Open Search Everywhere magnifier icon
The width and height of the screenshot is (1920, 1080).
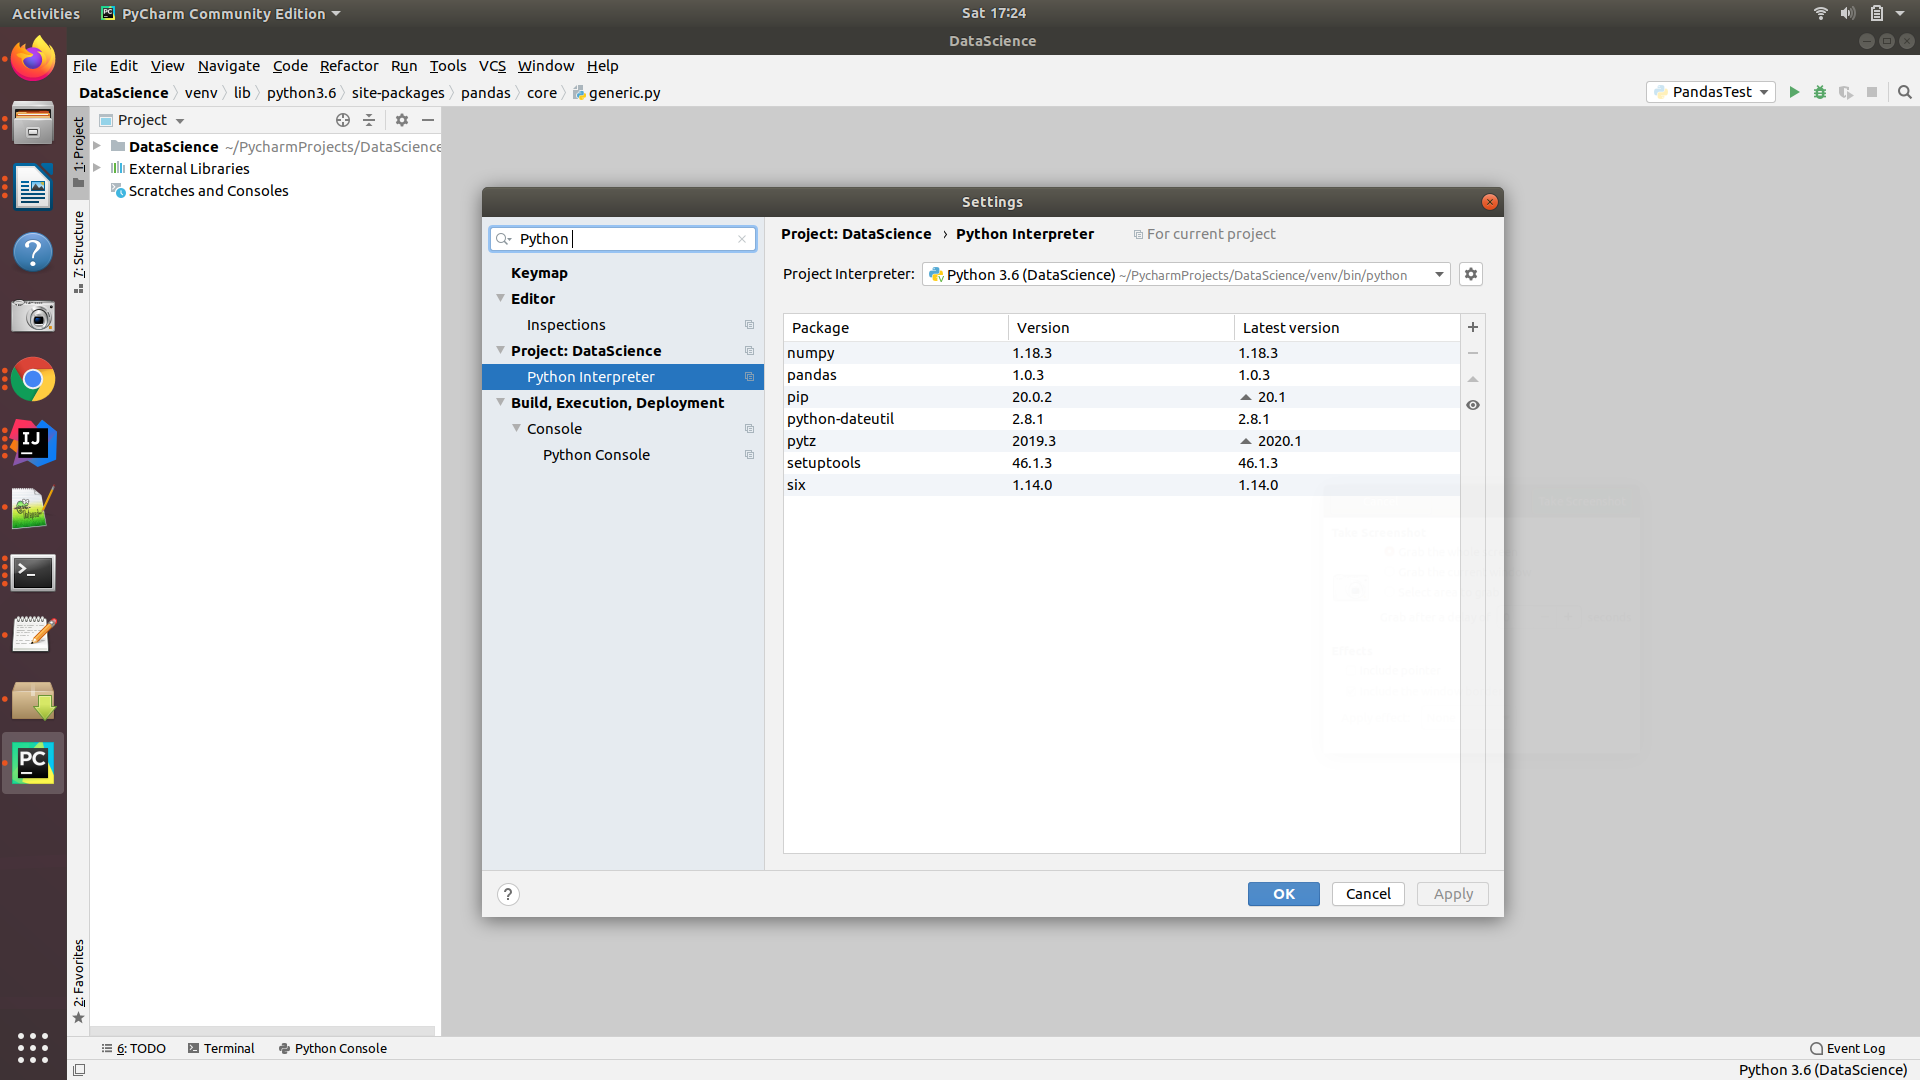(x=1905, y=92)
